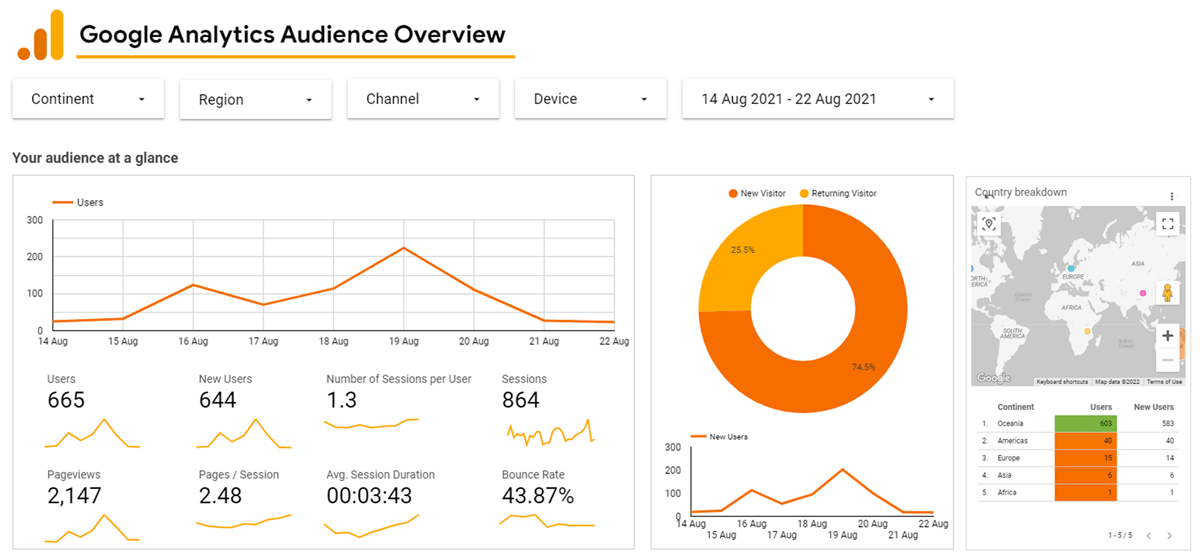Image resolution: width=1200 pixels, height=559 pixels.
Task: Open the map Terms of Use link
Action: tap(1164, 382)
